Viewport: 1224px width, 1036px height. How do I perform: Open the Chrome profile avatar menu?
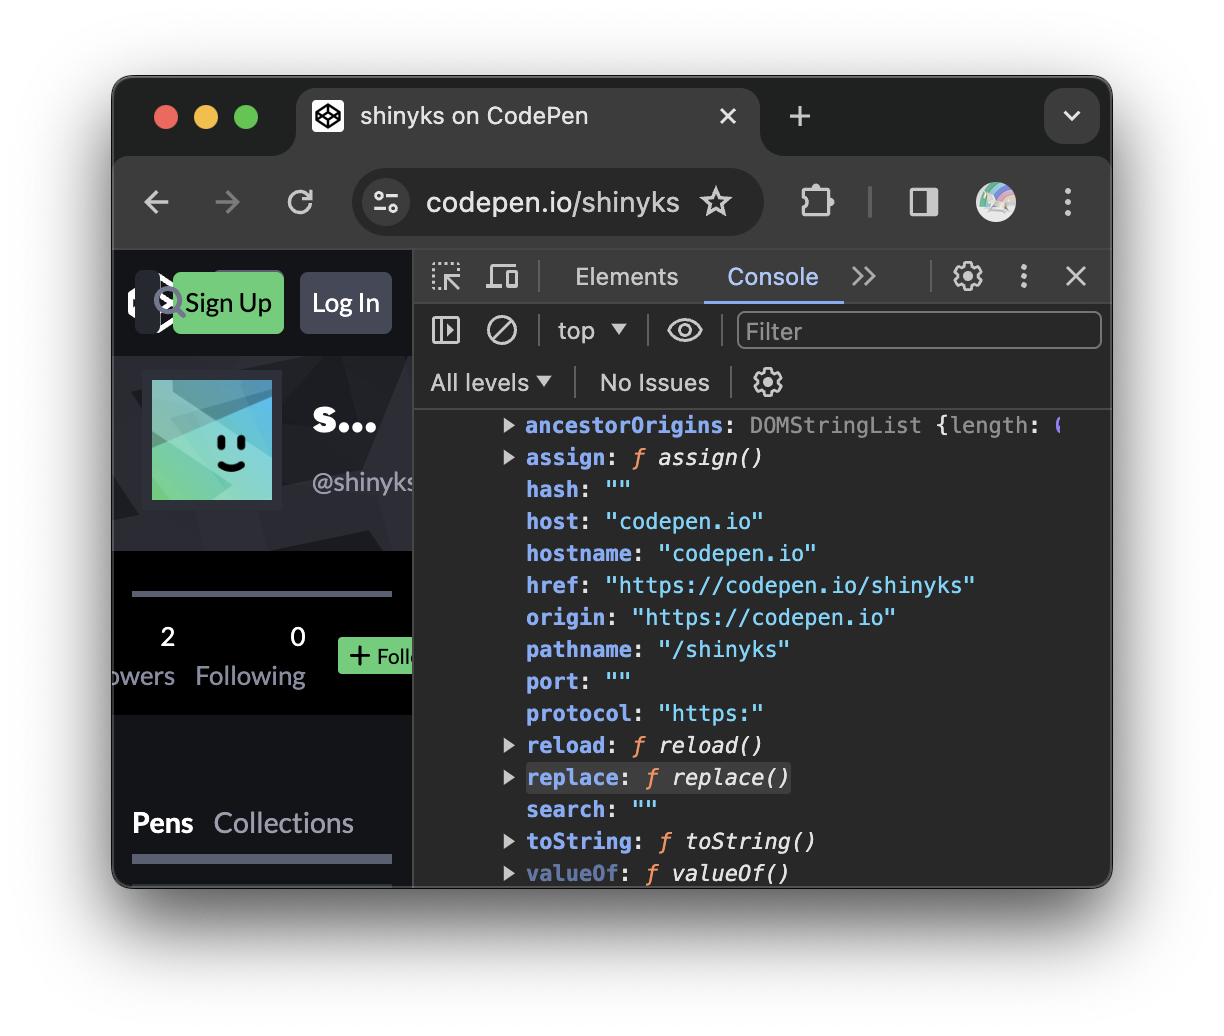coord(996,202)
